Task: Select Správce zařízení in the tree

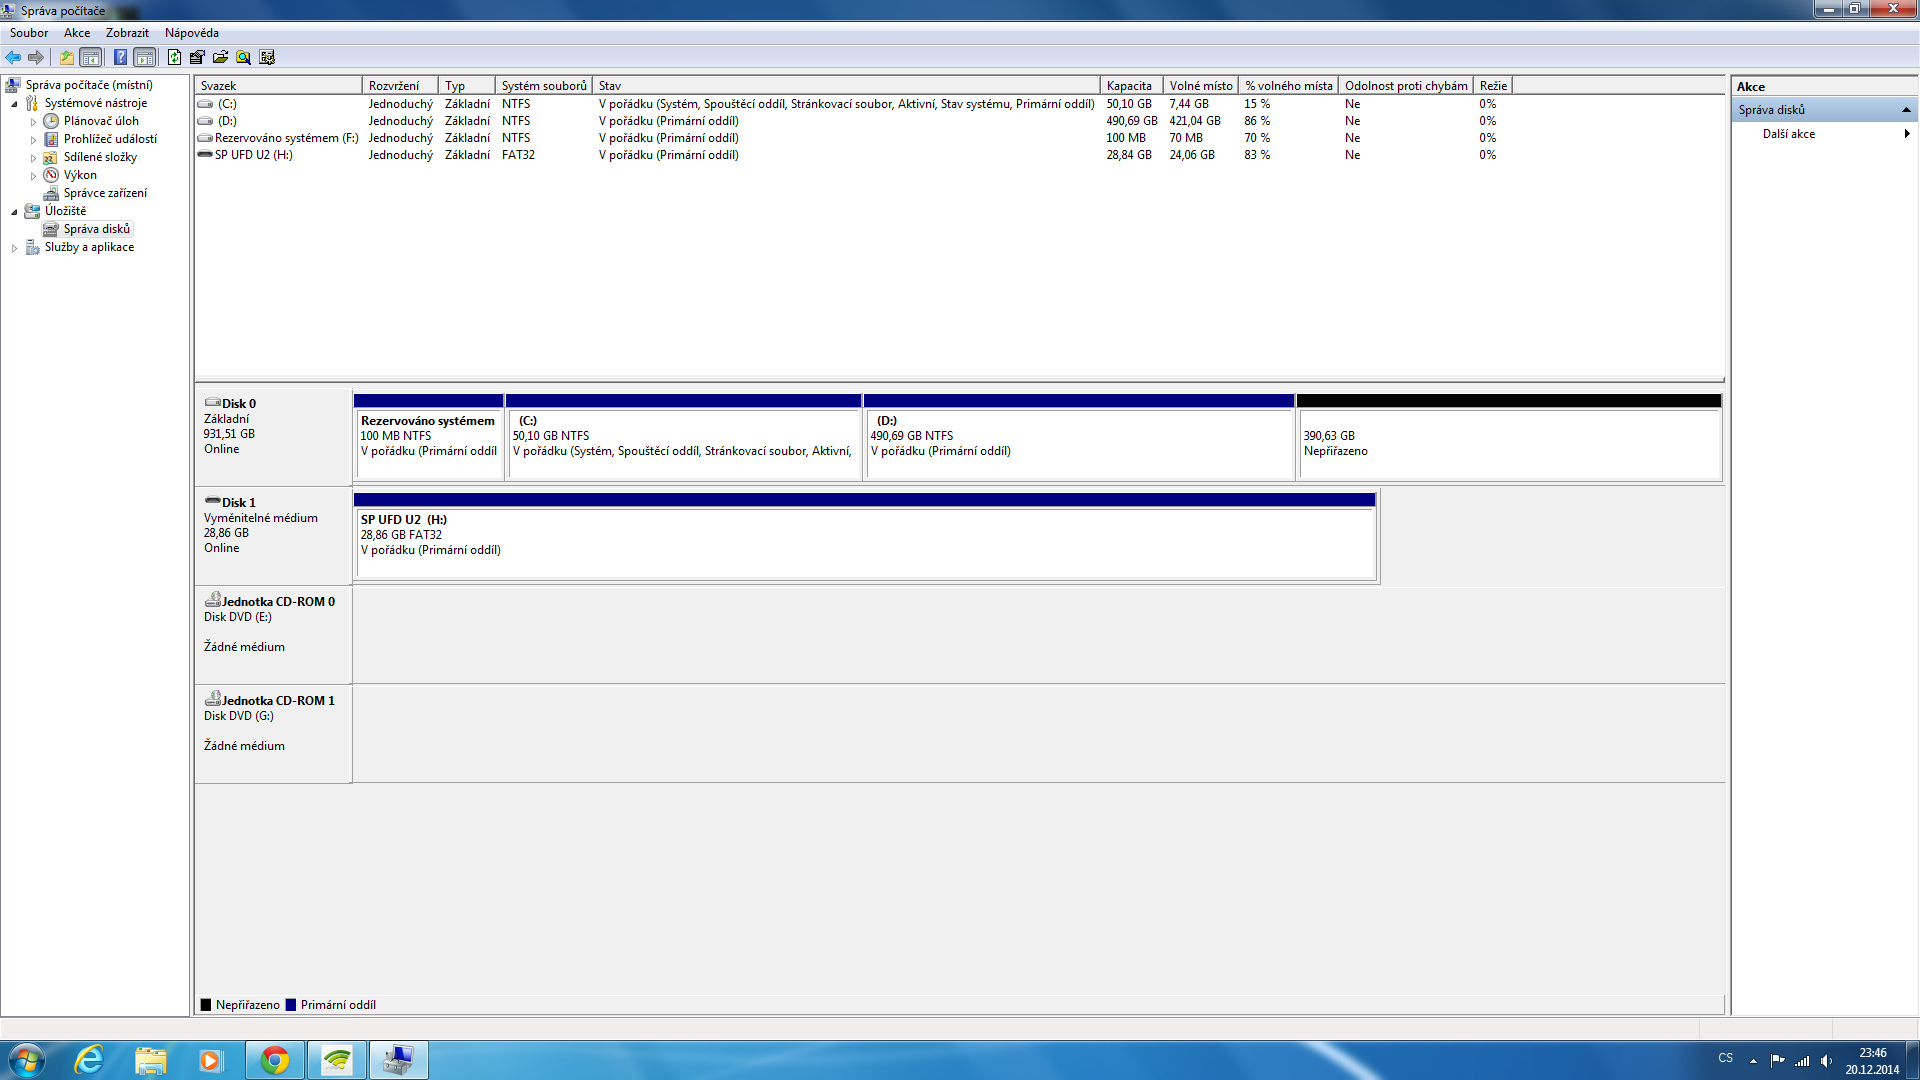Action: coord(105,193)
